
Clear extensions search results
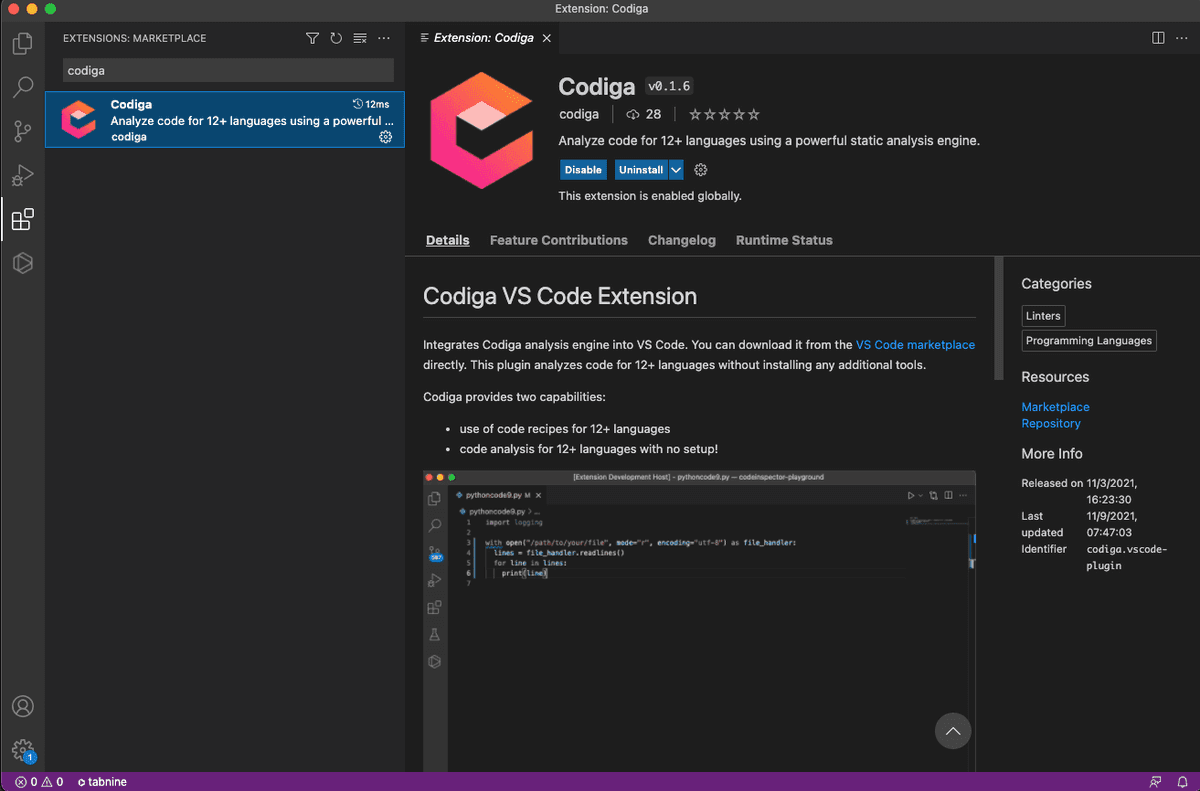(360, 38)
